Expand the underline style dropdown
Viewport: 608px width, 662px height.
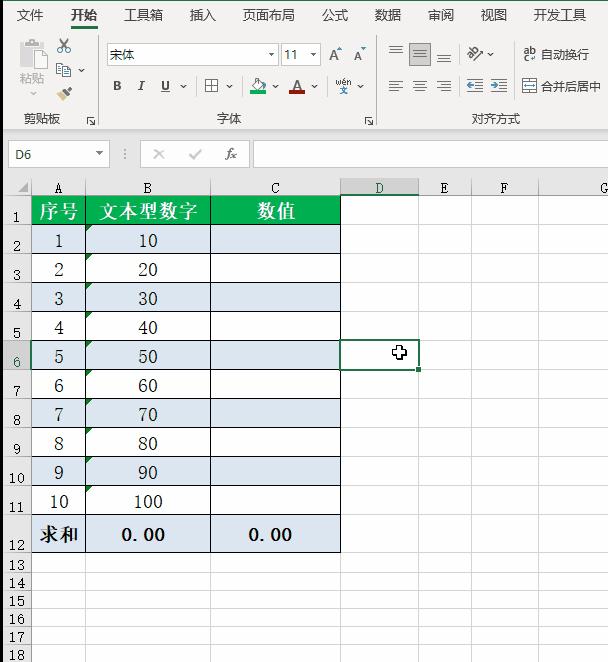(x=184, y=86)
